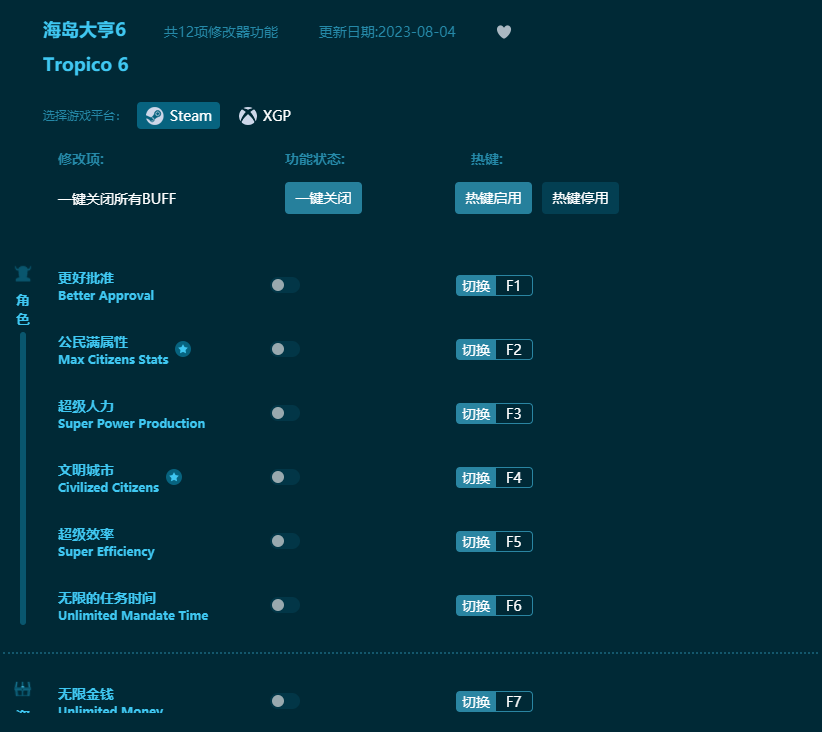The height and width of the screenshot is (732, 822).
Task: Enable Civilized Citizens switch
Action: 285,477
